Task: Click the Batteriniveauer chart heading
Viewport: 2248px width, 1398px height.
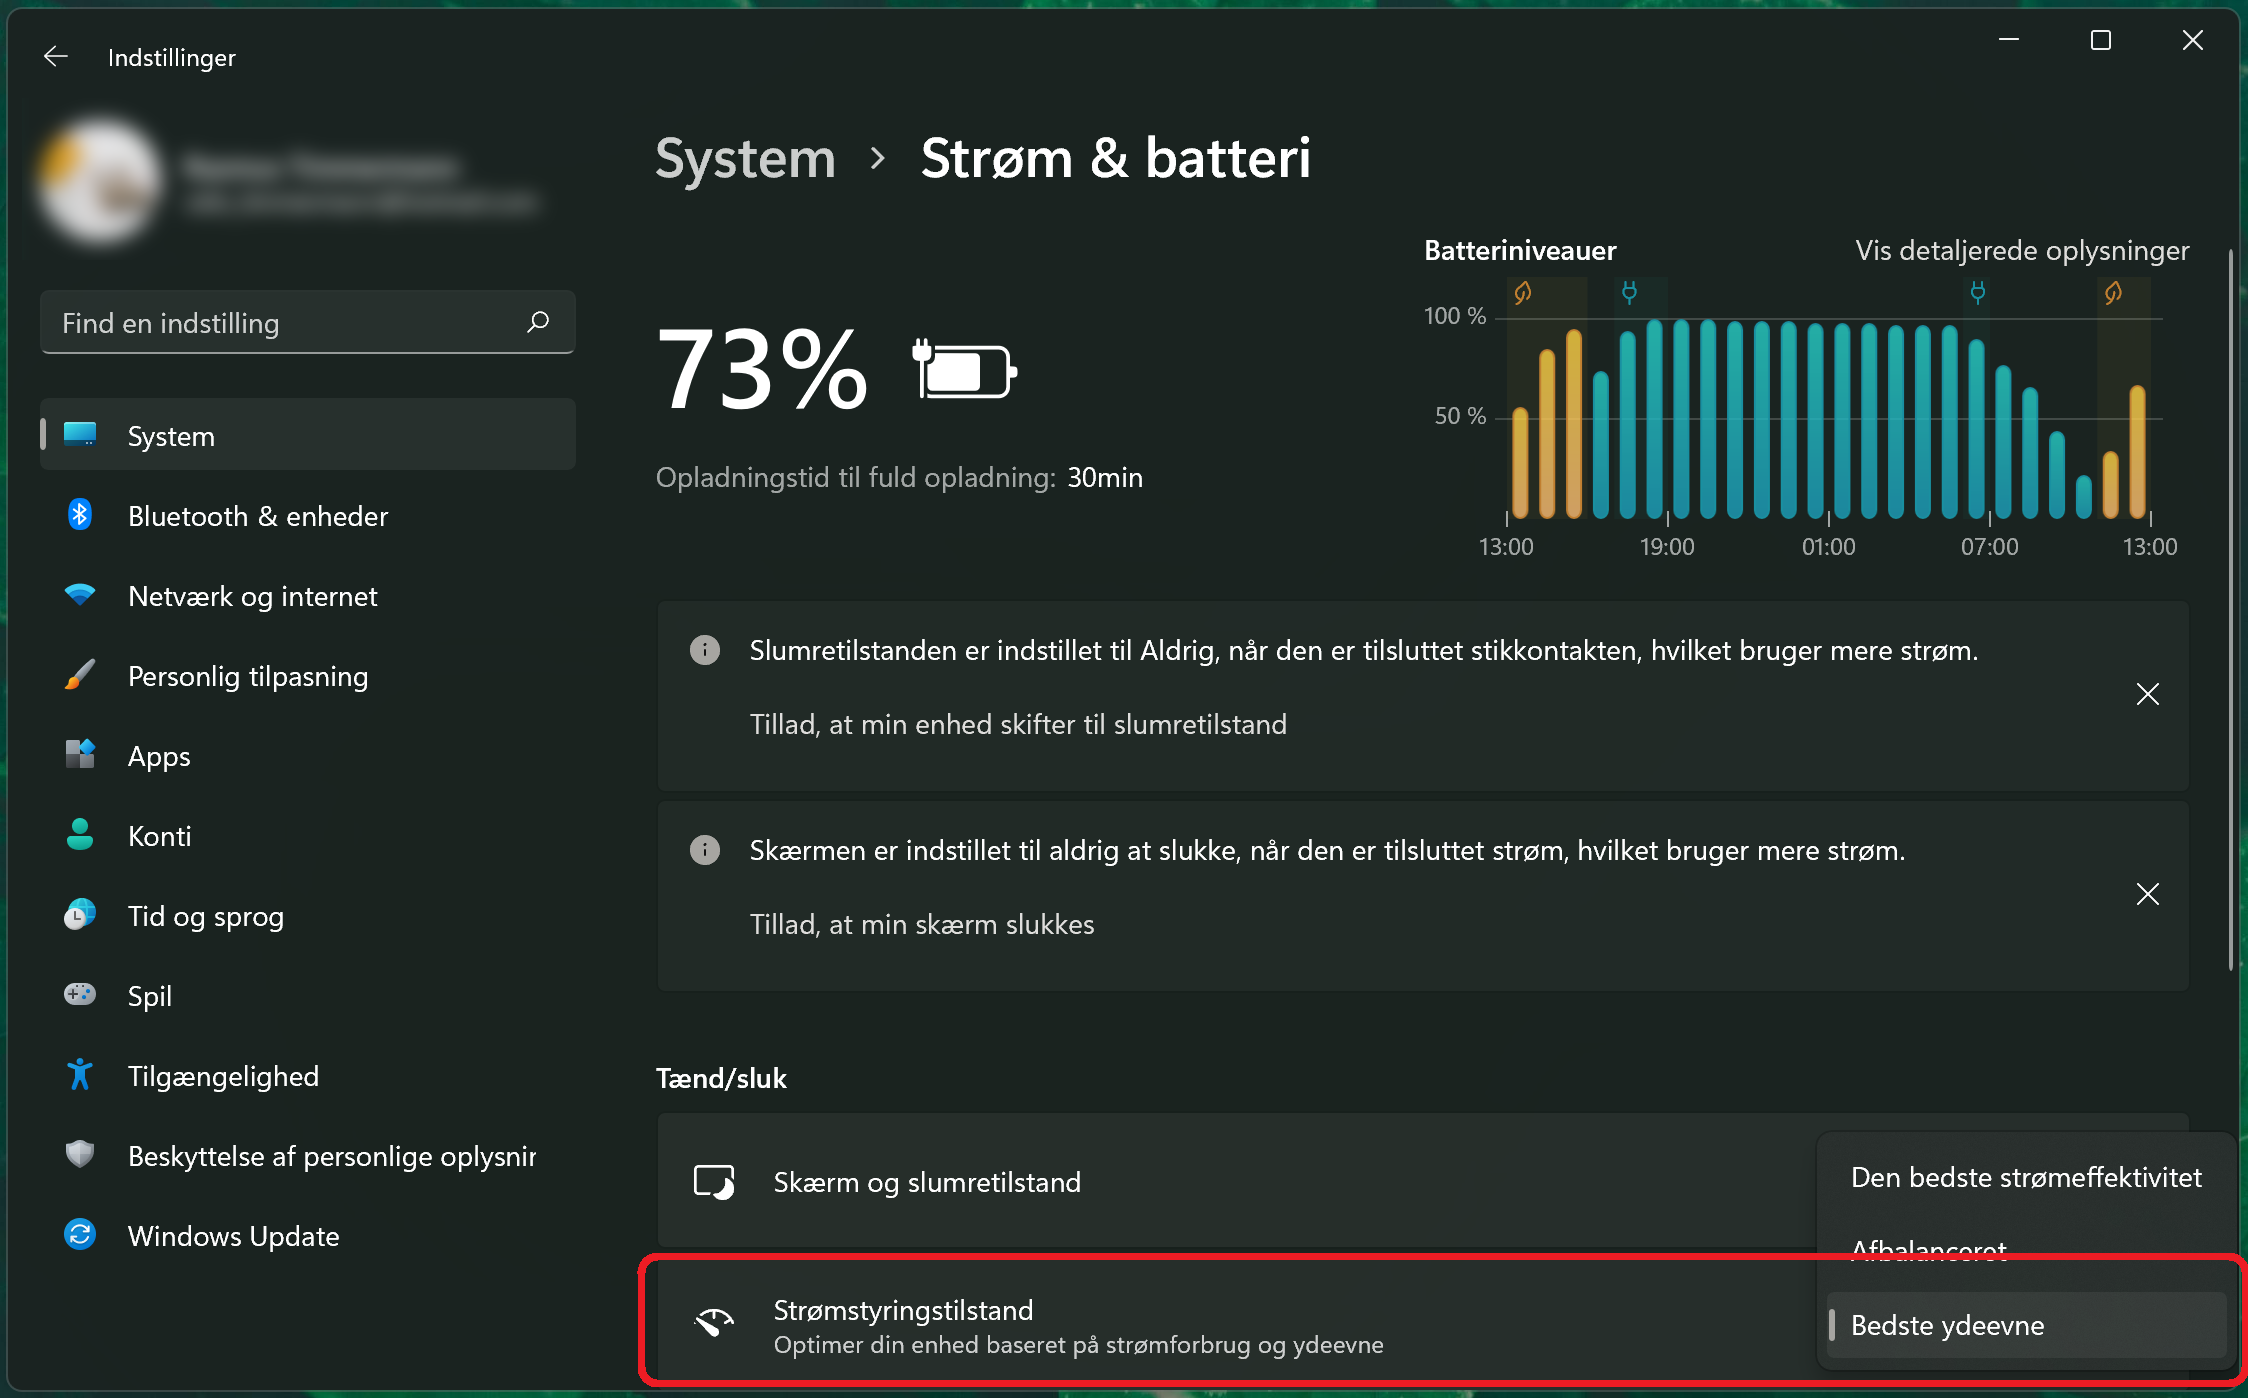Action: pyautogui.click(x=1520, y=250)
